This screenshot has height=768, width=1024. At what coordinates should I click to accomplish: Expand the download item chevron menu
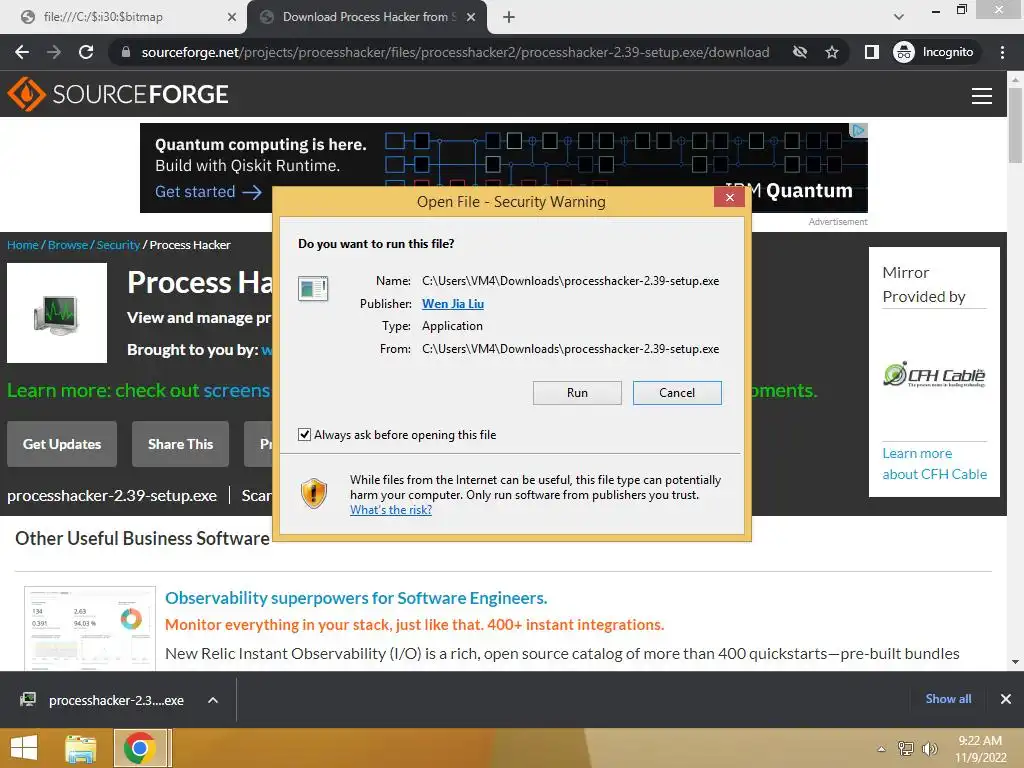213,700
